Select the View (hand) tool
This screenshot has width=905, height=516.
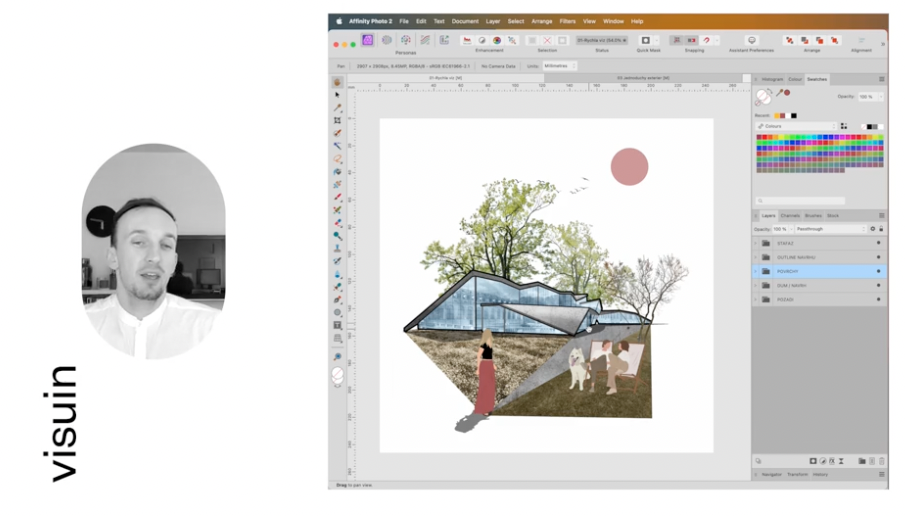tap(338, 82)
